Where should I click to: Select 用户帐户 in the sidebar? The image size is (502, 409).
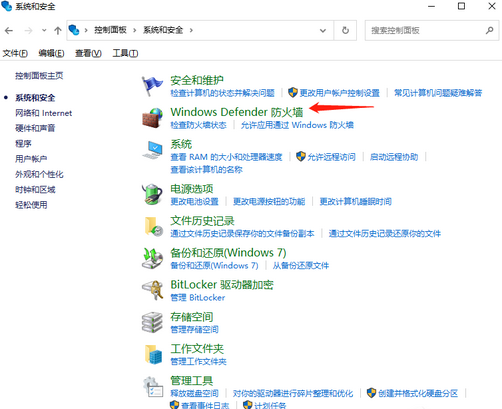pos(31,159)
